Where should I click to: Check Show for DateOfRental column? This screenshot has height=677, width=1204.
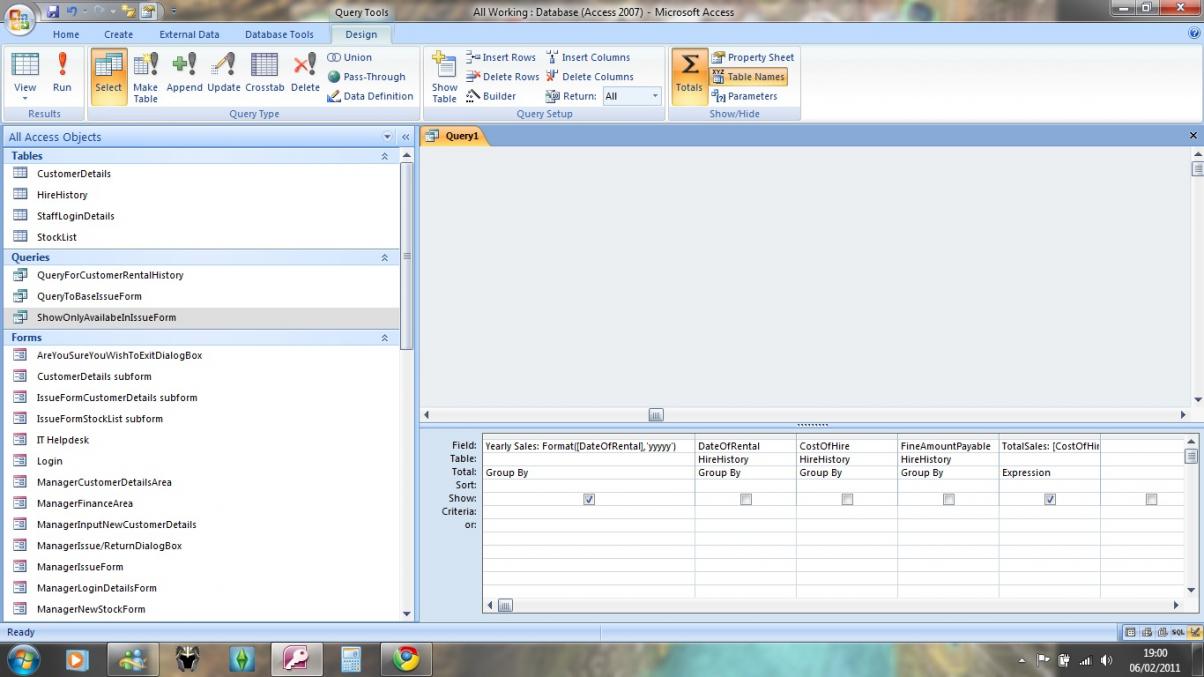click(746, 499)
